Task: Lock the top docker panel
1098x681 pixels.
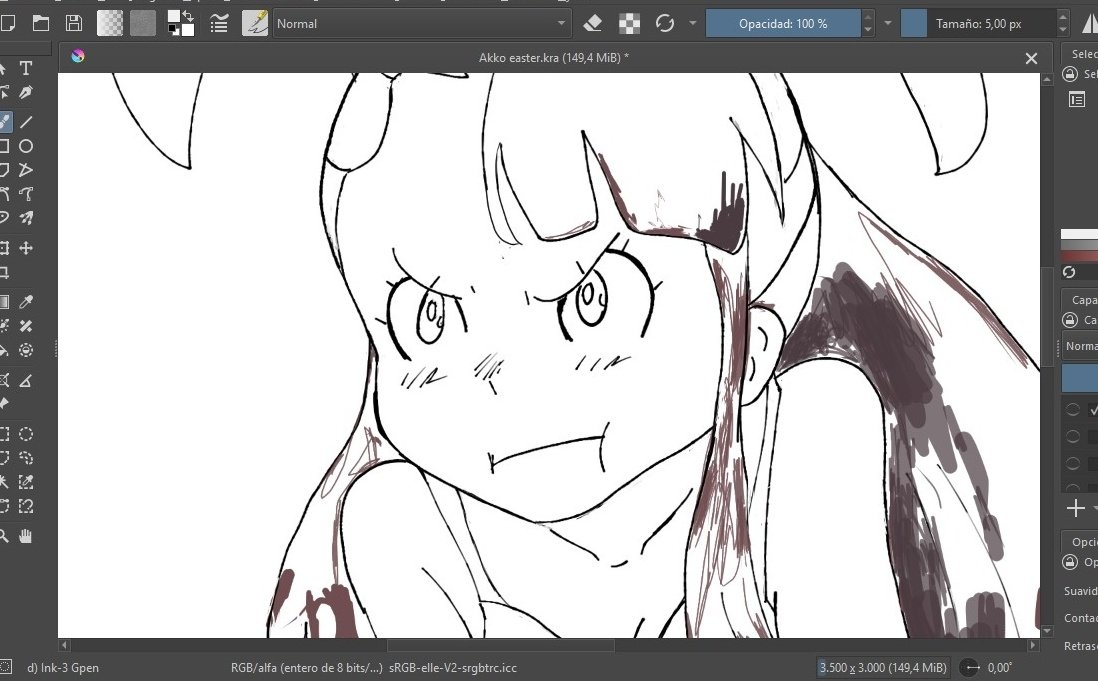Action: click(1070, 74)
